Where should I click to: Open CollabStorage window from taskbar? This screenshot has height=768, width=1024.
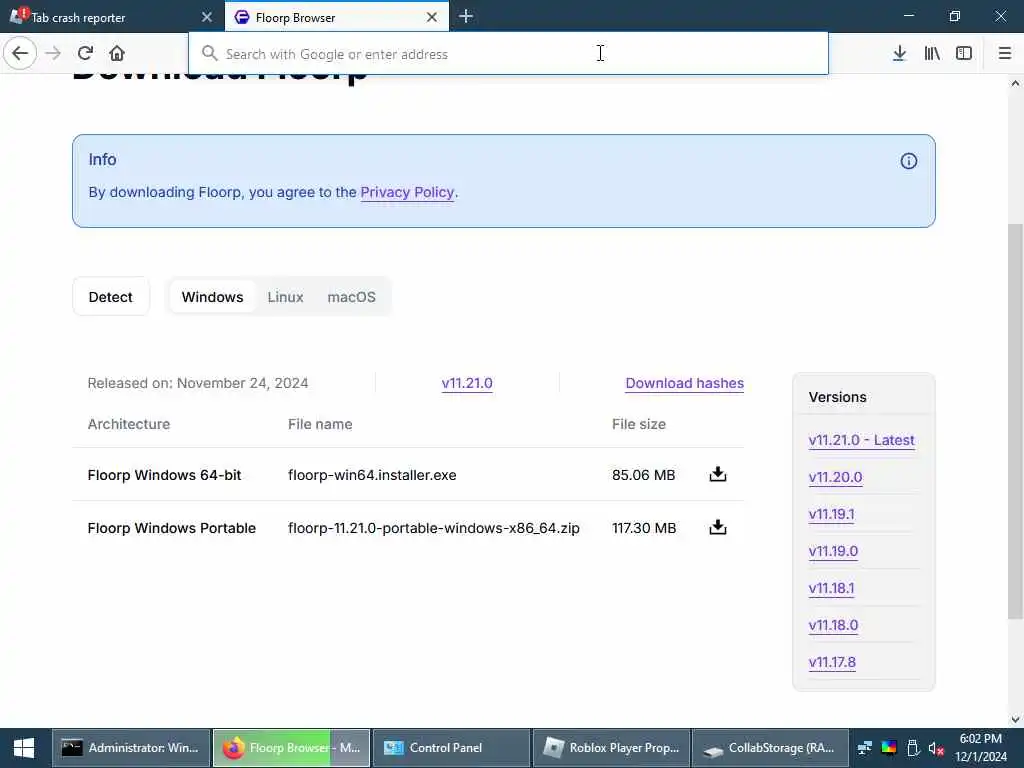tap(771, 748)
